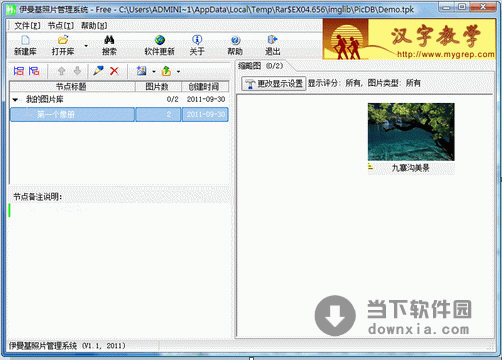Viewport: 502px width, 360px height.
Task: Select the 我的图片库 tree row
Action: click(x=119, y=99)
